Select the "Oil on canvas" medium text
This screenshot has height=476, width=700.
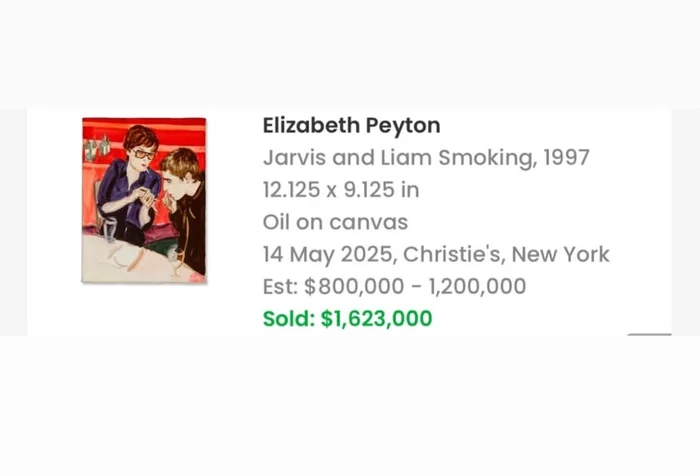point(335,222)
